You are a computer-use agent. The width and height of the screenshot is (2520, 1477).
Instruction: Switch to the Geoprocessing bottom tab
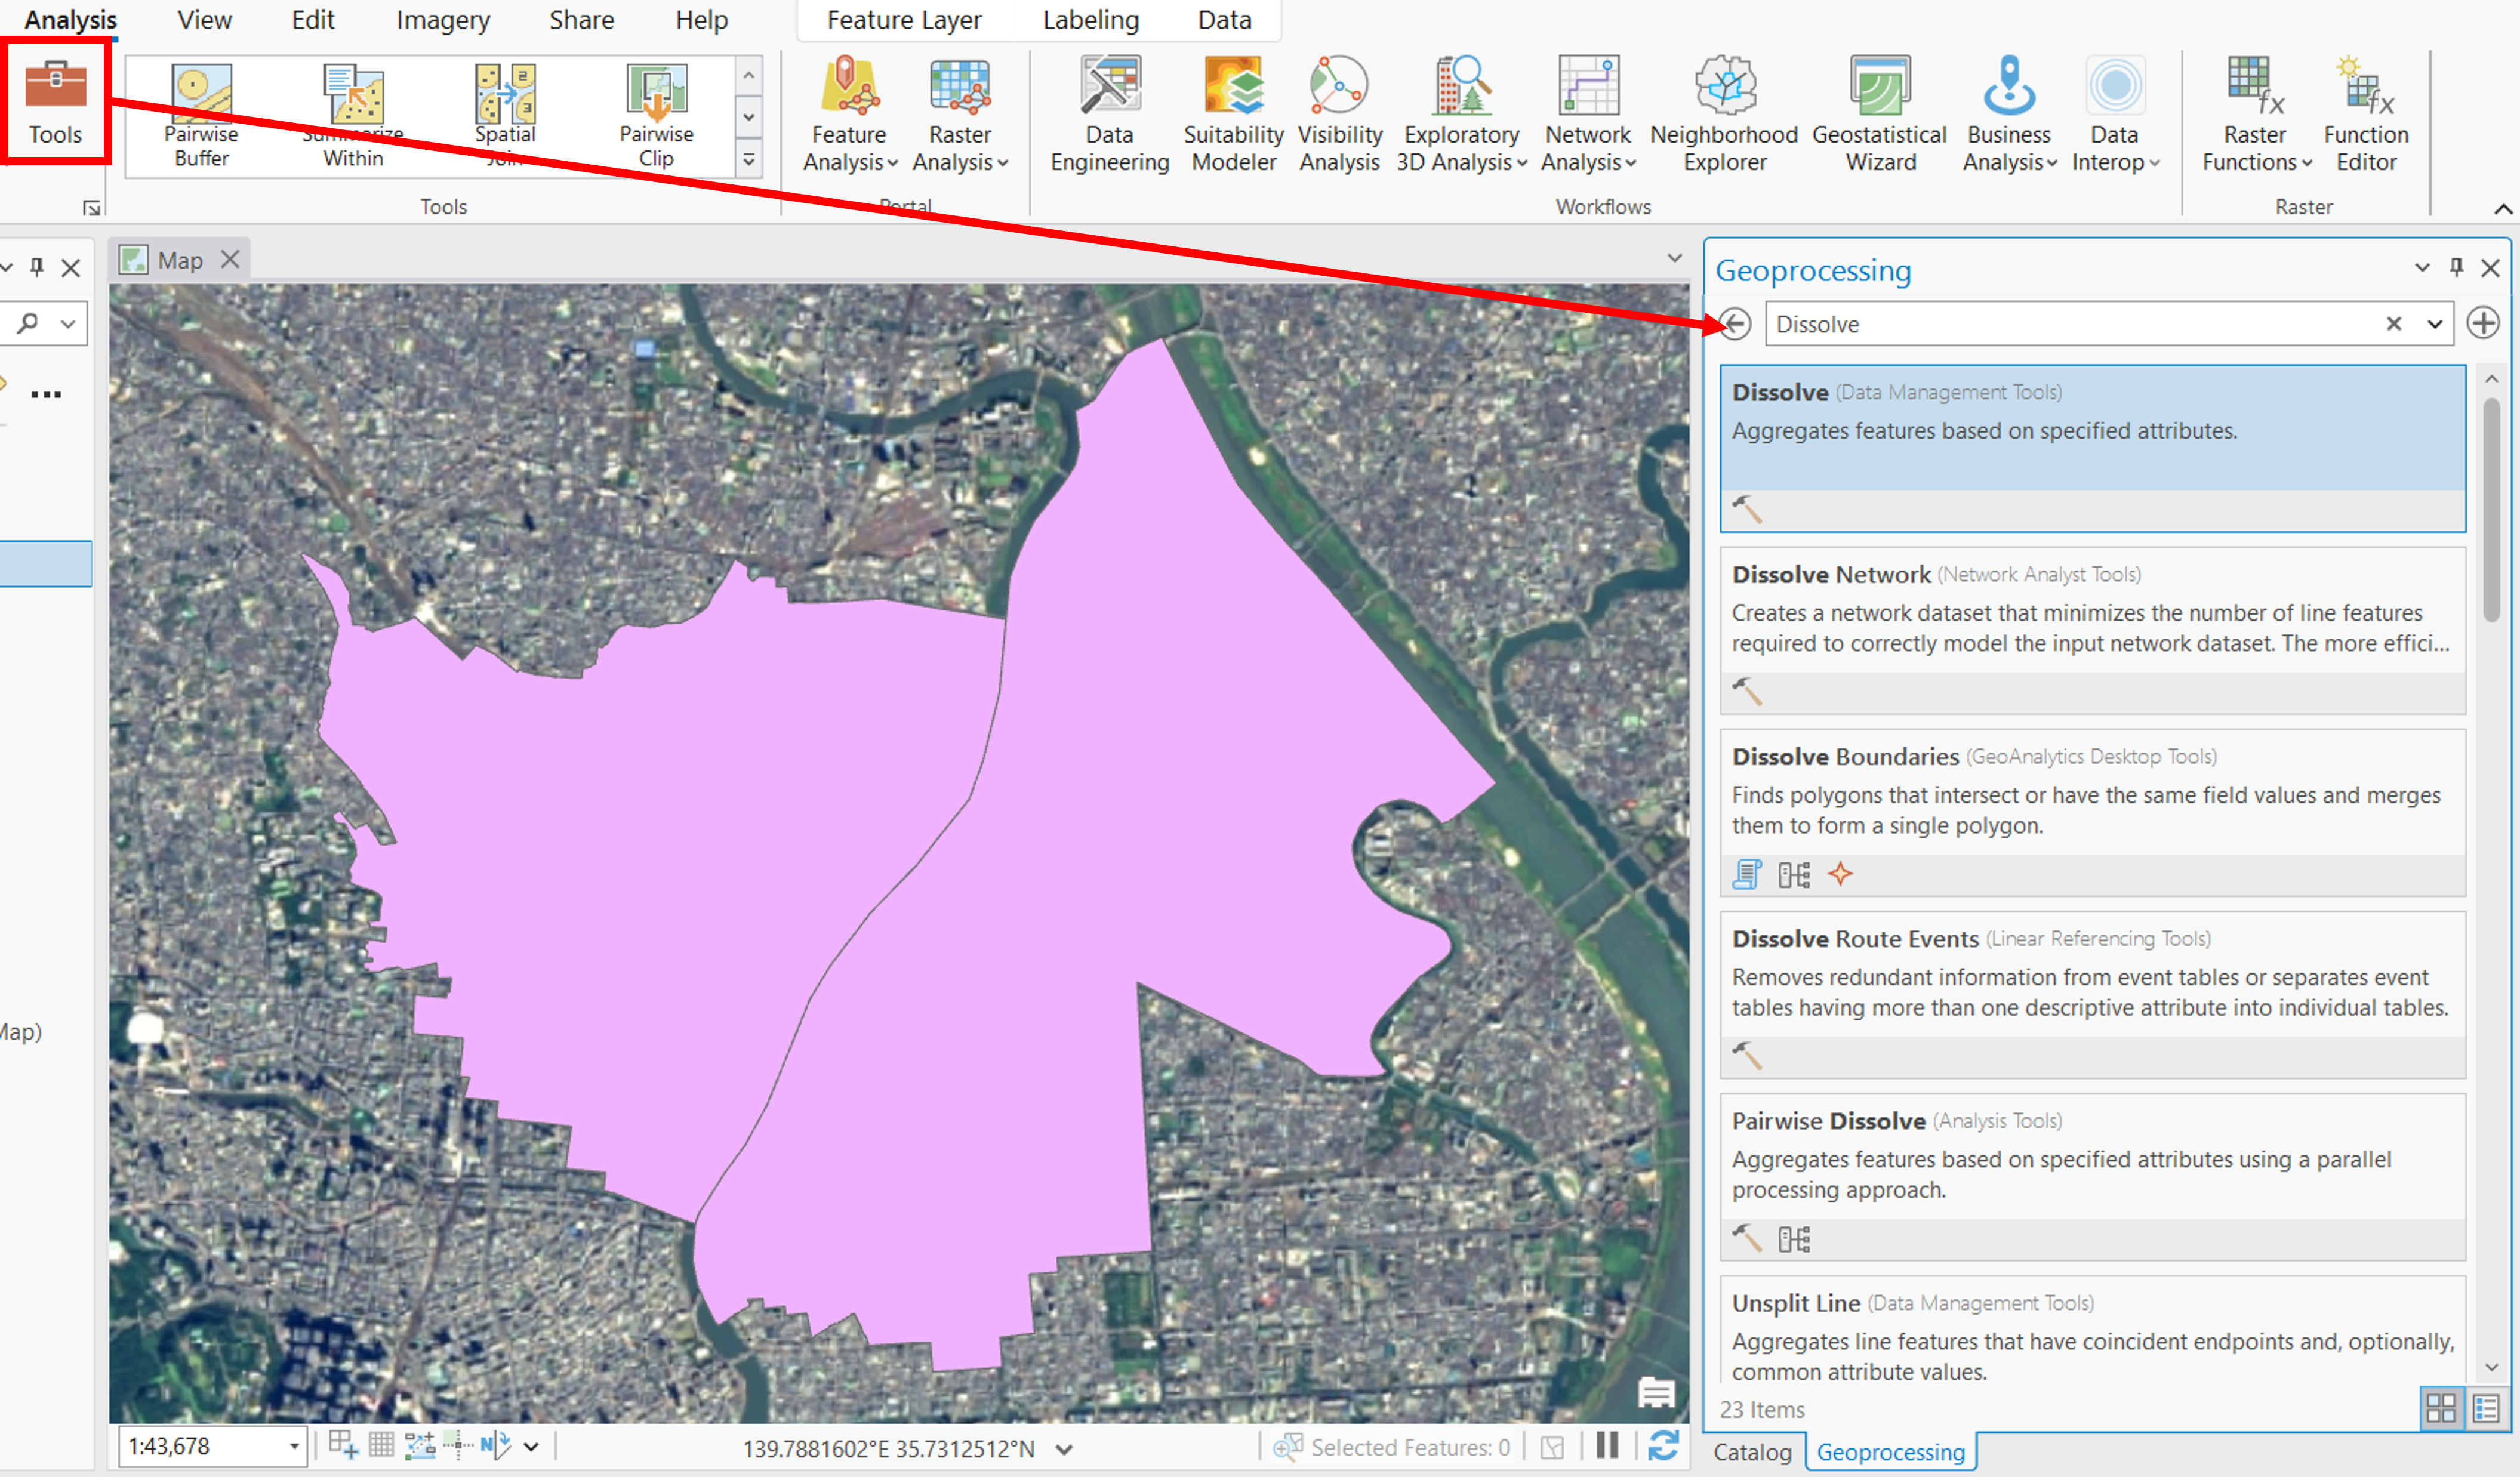[1890, 1452]
